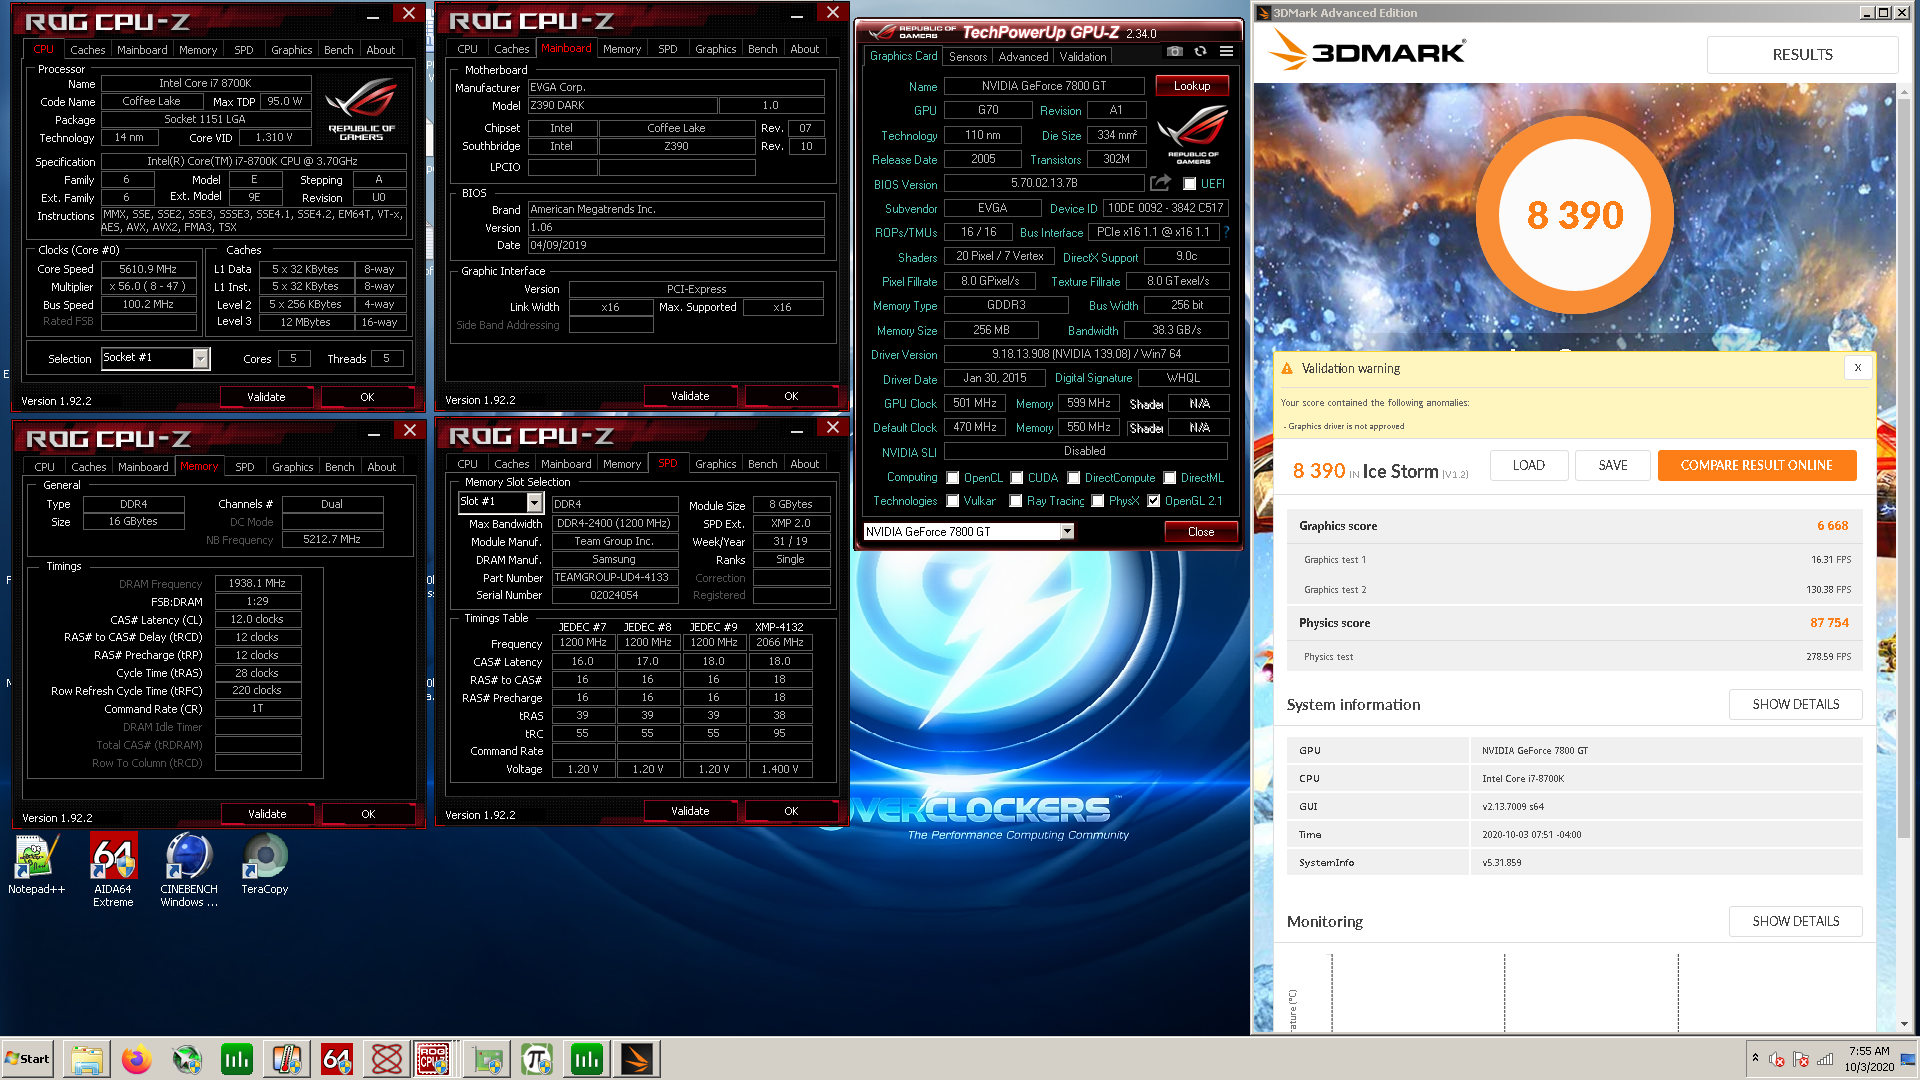
Task: Click the SAVE button in 3DMark
Action: point(1613,465)
